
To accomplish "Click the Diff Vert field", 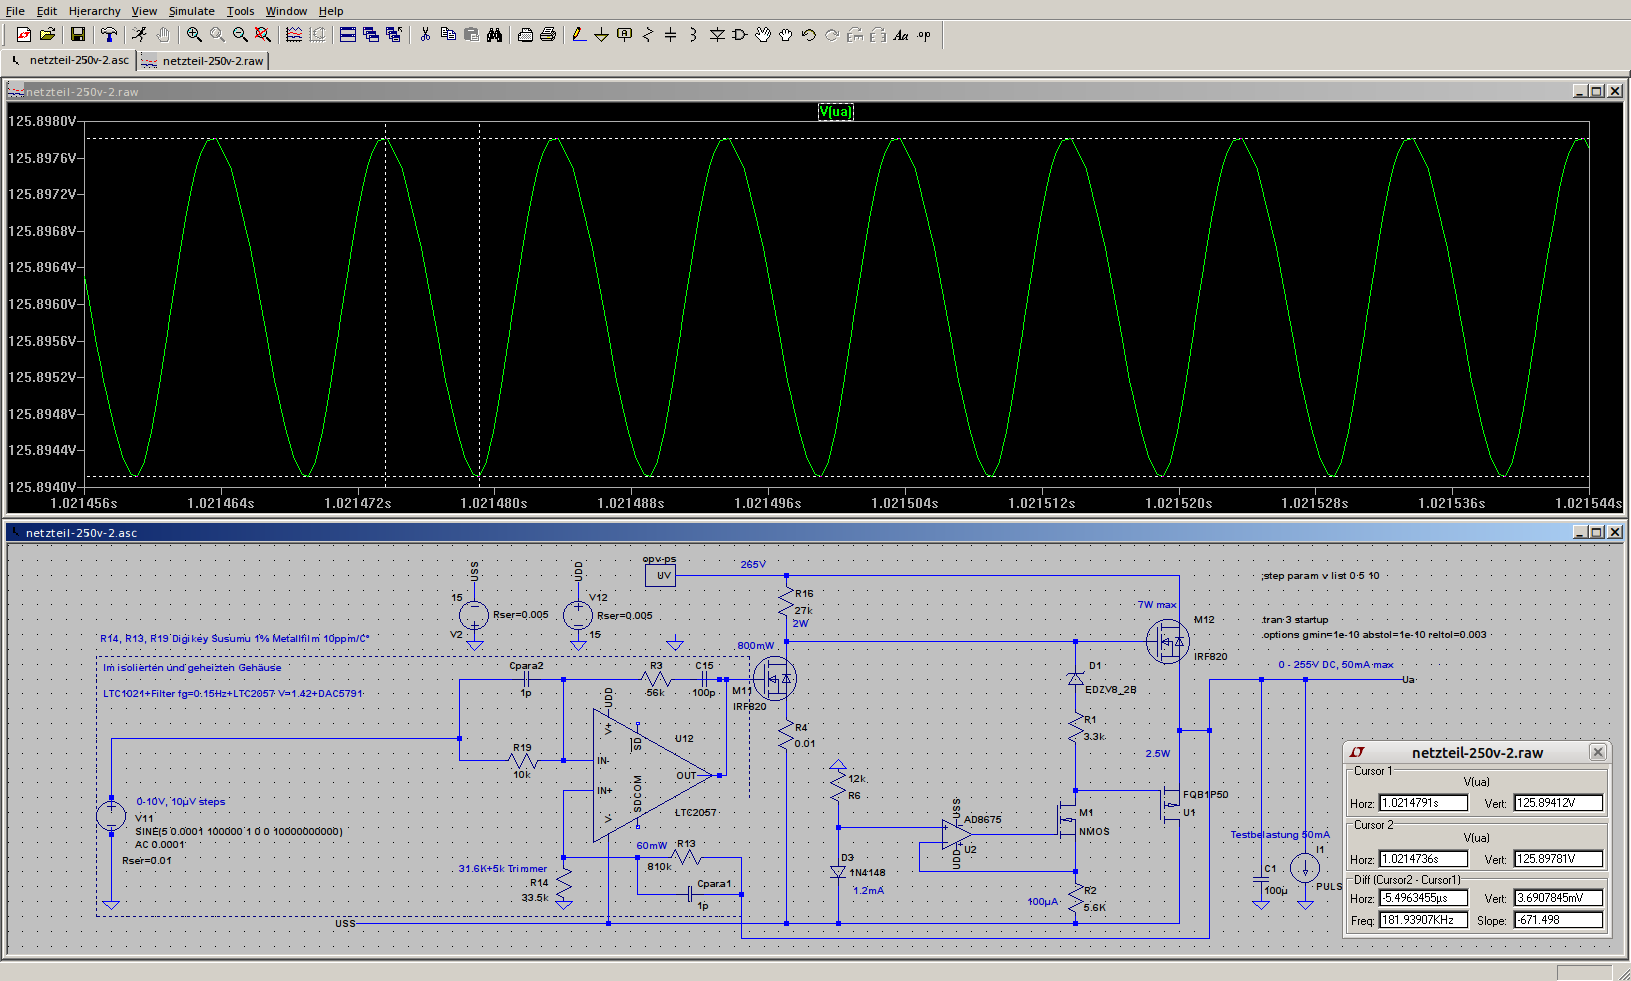I will 1558,898.
